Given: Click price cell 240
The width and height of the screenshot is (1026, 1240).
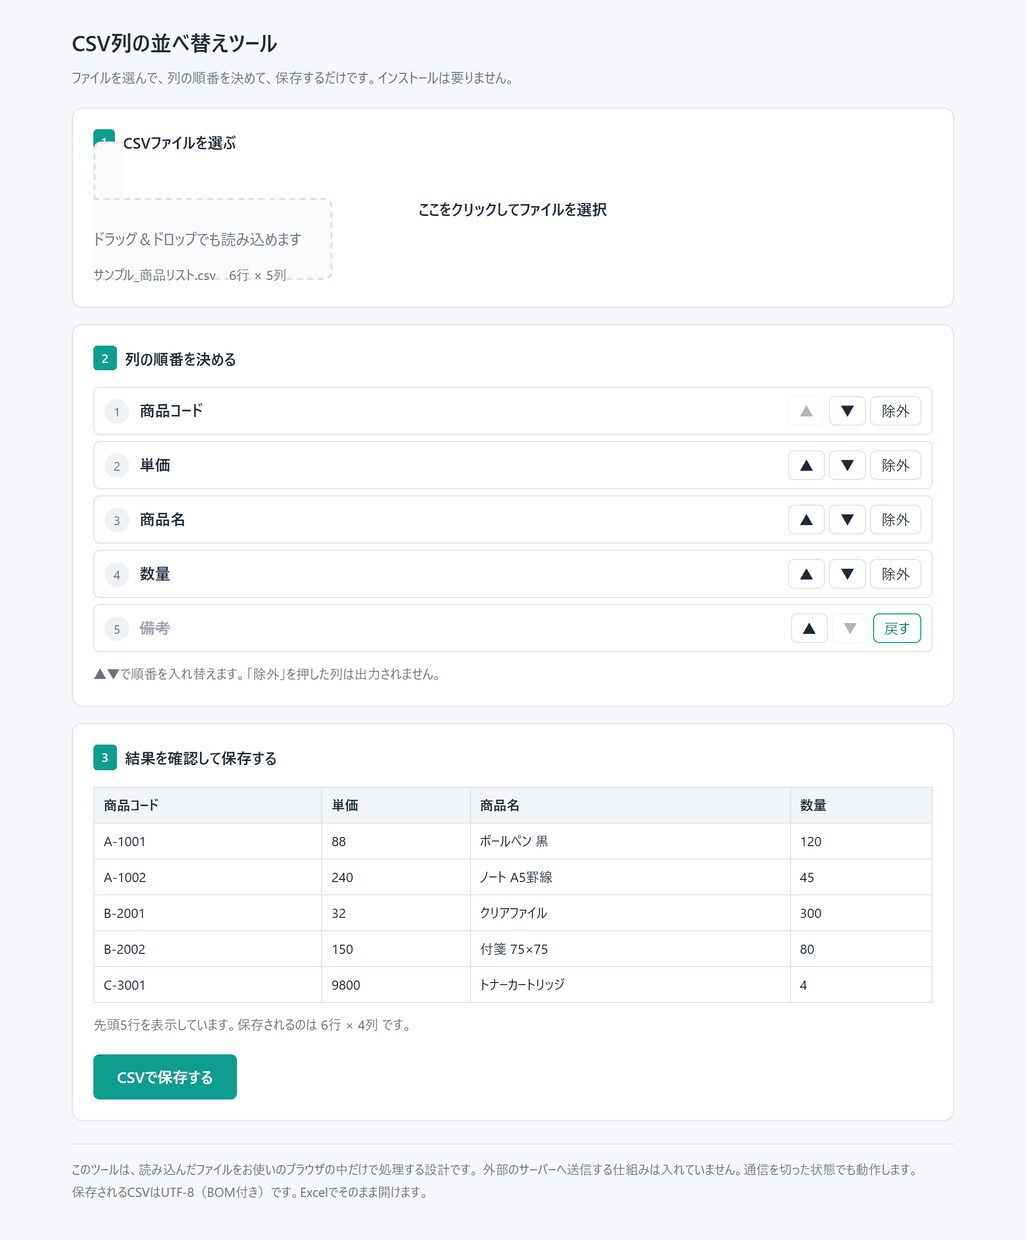Looking at the screenshot, I should (x=396, y=877).
